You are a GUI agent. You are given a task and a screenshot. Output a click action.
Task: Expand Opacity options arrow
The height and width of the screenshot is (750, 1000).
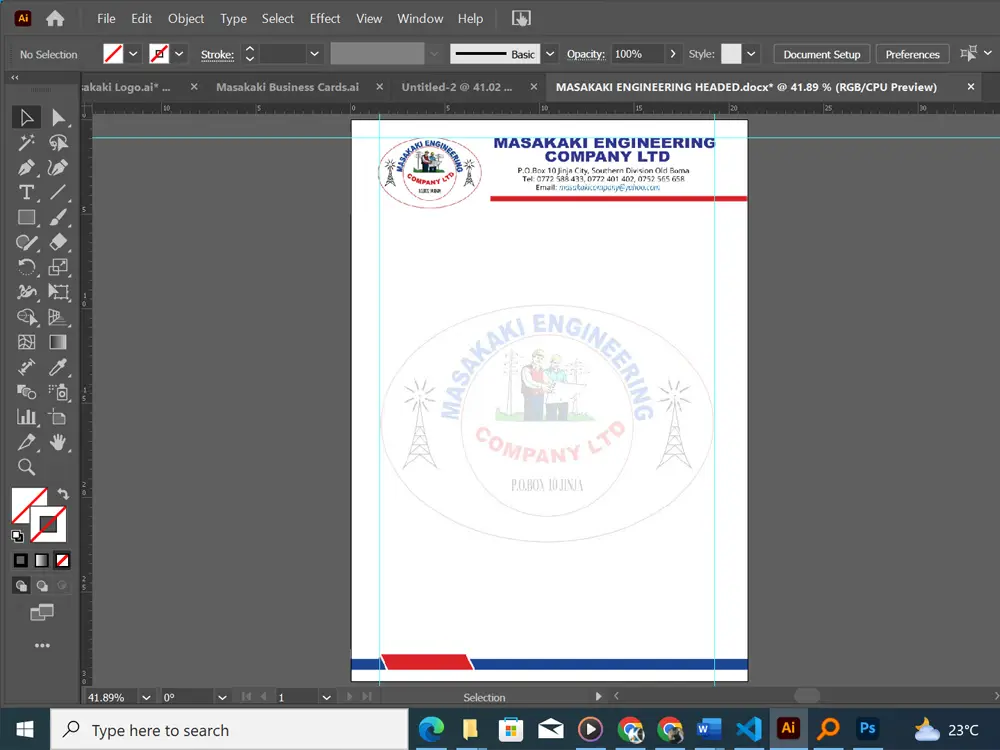click(x=673, y=54)
